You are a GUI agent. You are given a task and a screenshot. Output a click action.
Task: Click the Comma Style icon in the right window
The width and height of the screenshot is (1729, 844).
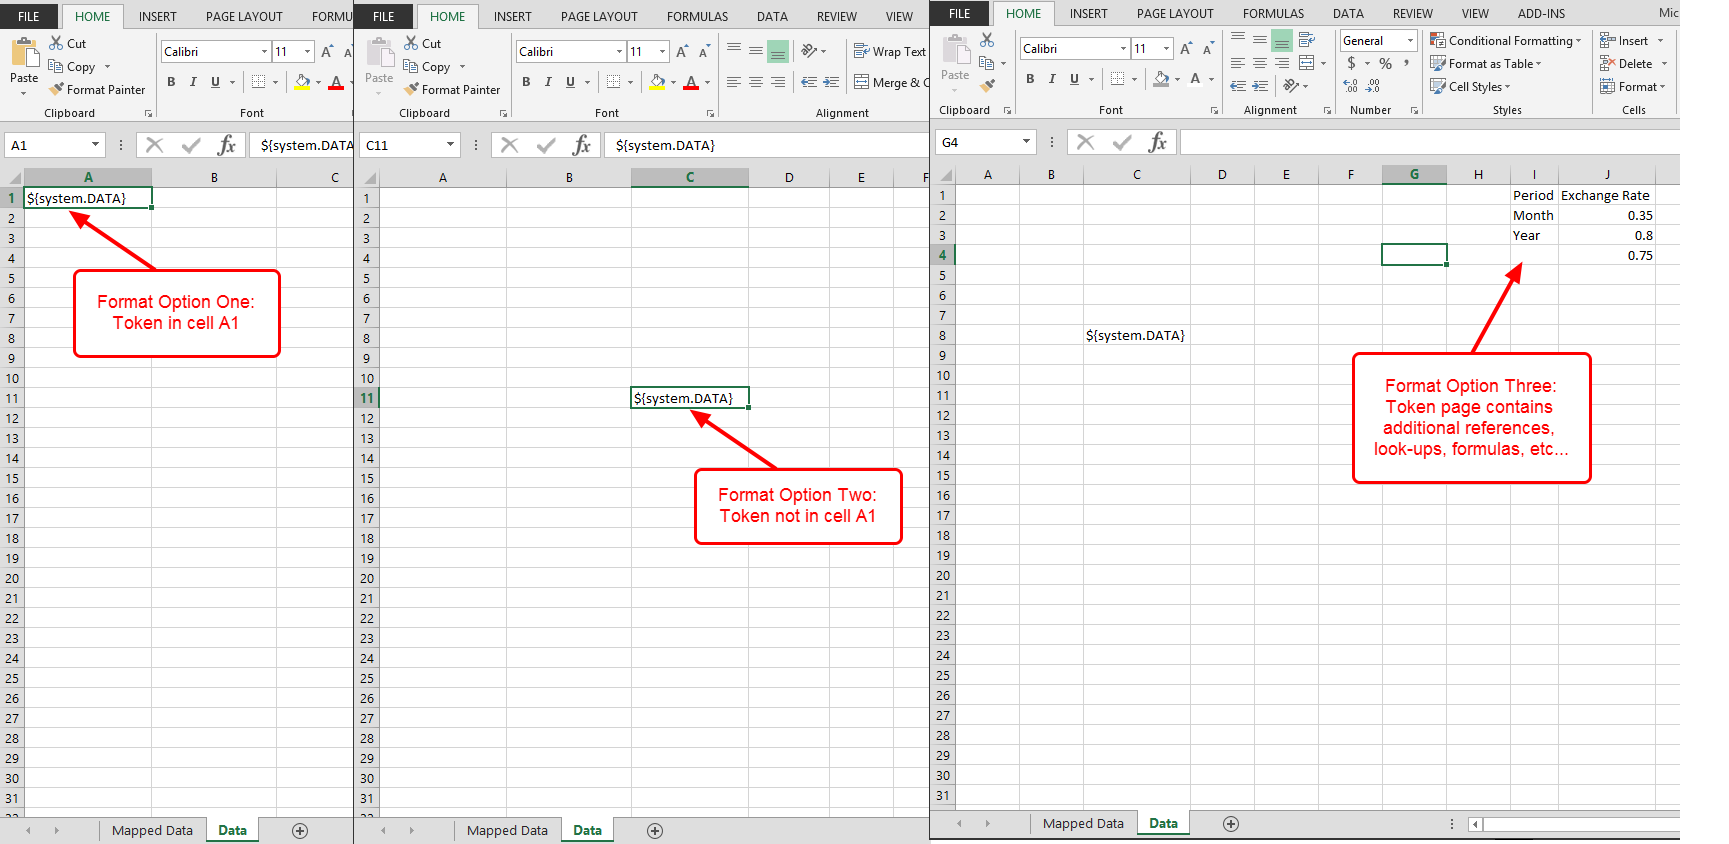click(x=1407, y=63)
